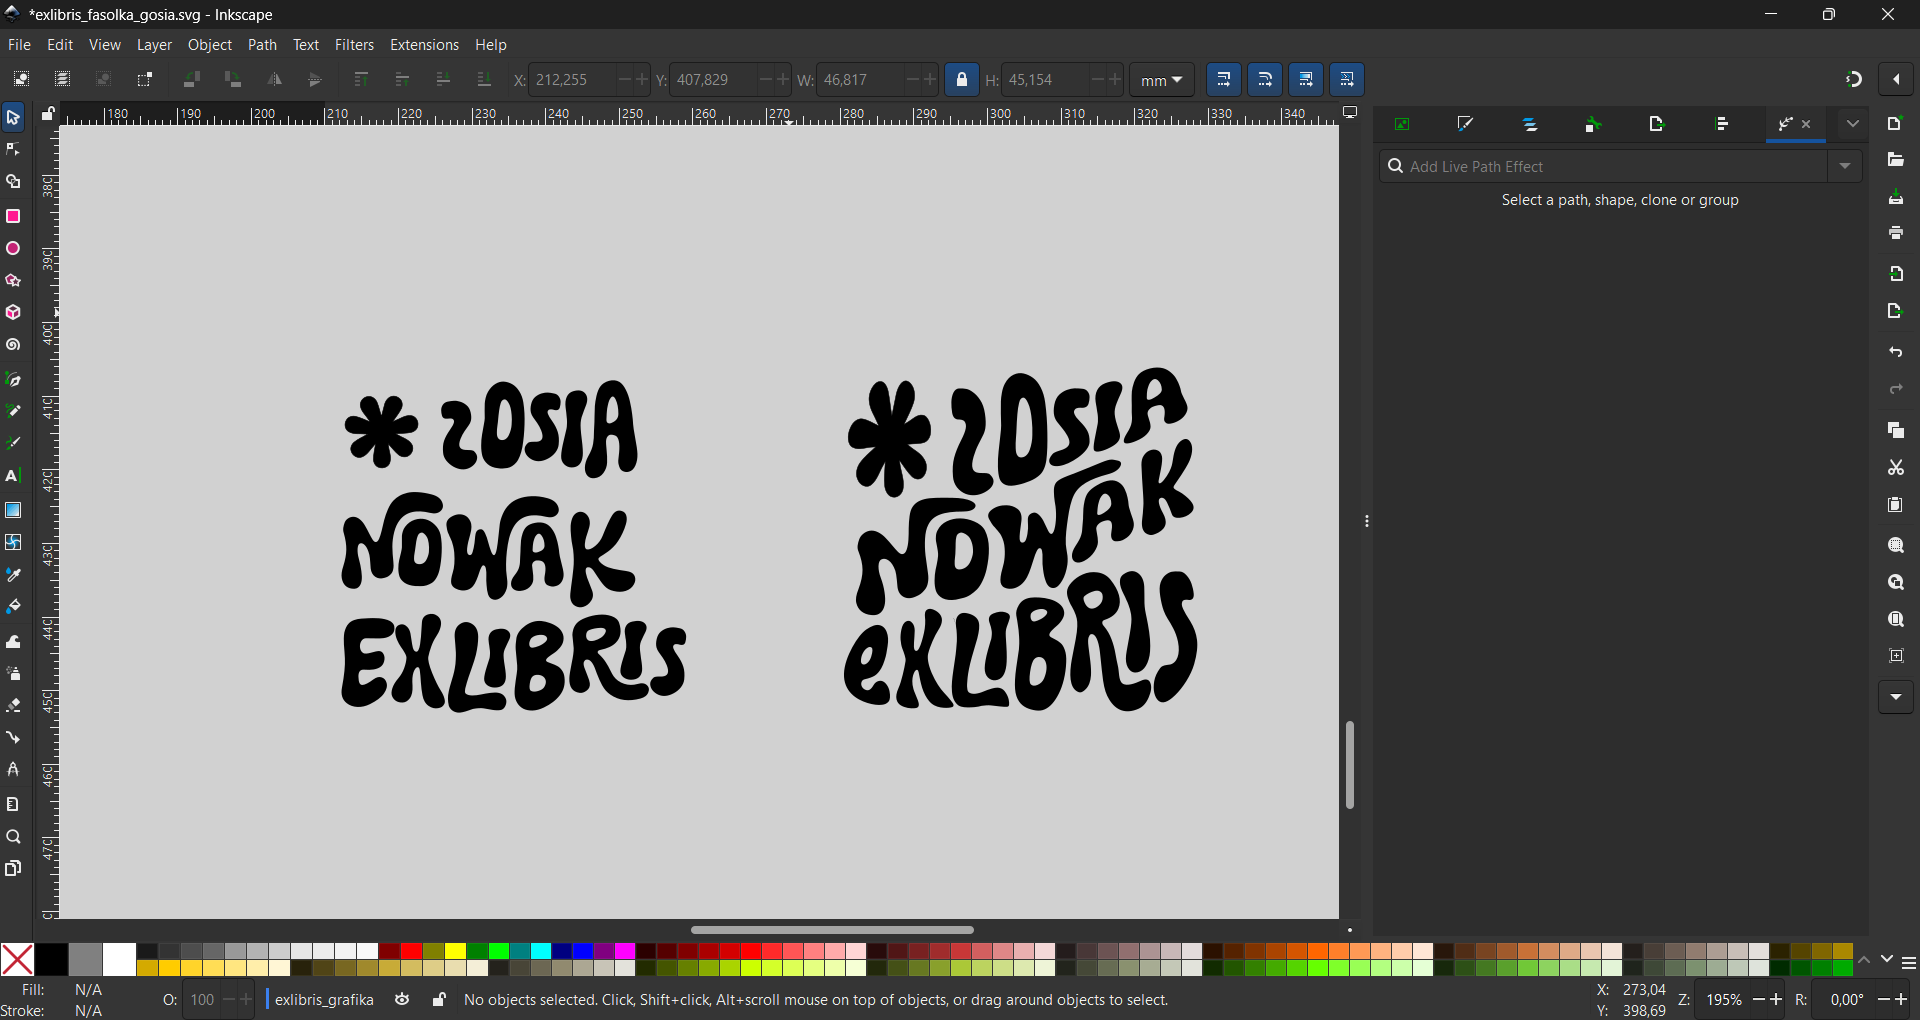Select the Gradient tool
Viewport: 1920px width, 1020px height.
(13, 510)
